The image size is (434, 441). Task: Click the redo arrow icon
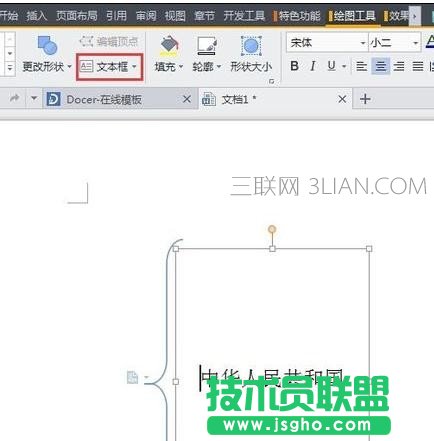pyautogui.click(x=14, y=98)
